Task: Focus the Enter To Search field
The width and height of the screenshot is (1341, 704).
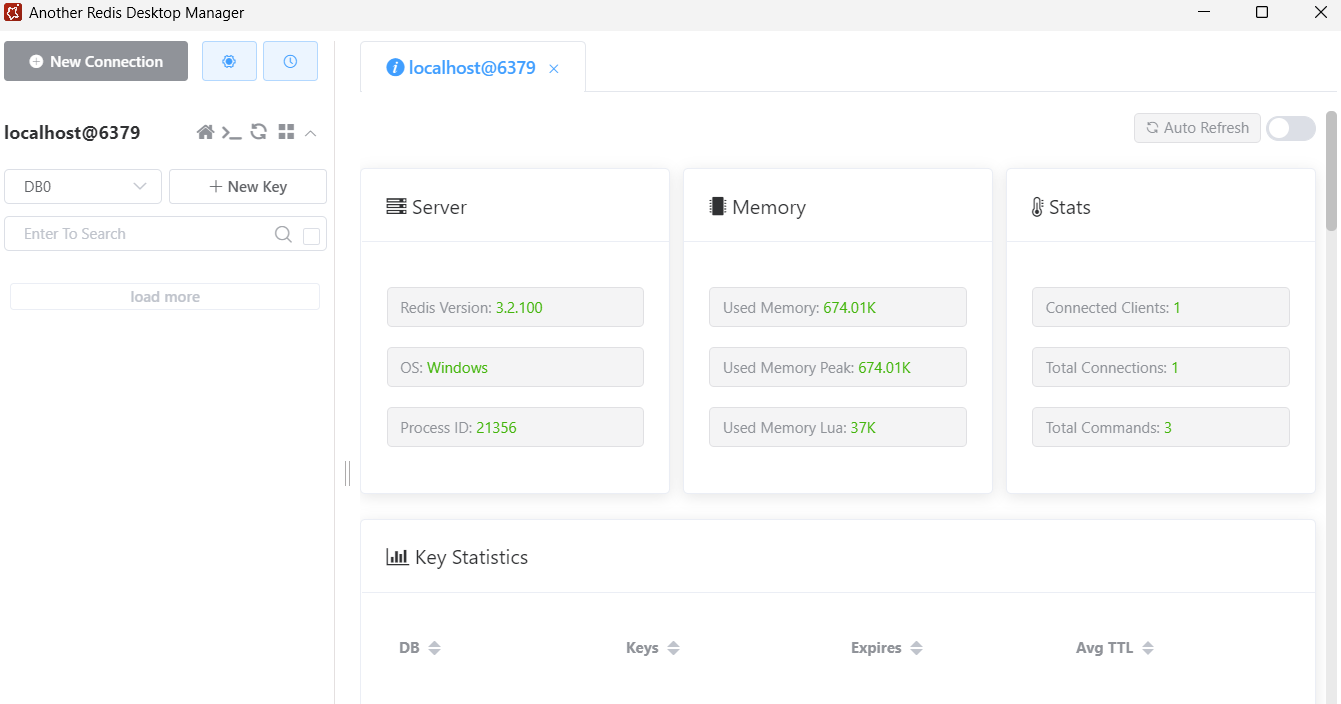Action: (x=145, y=234)
